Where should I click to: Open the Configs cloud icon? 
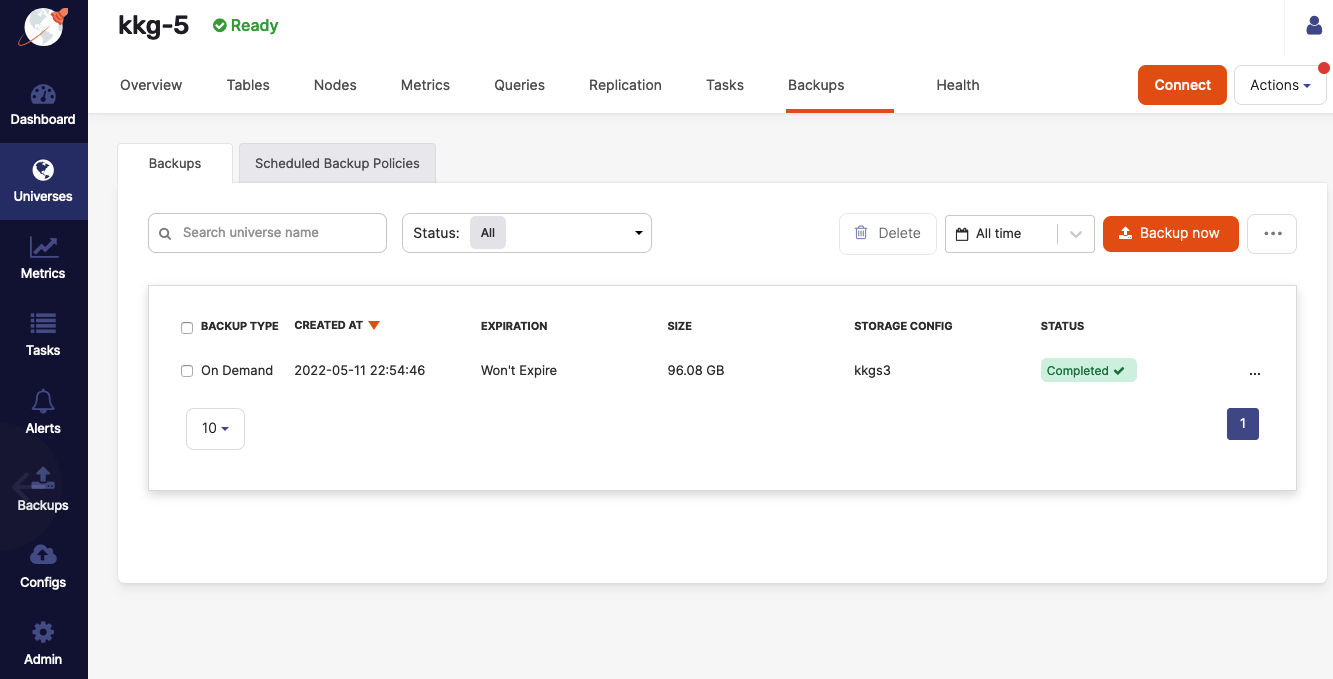[x=43, y=554]
